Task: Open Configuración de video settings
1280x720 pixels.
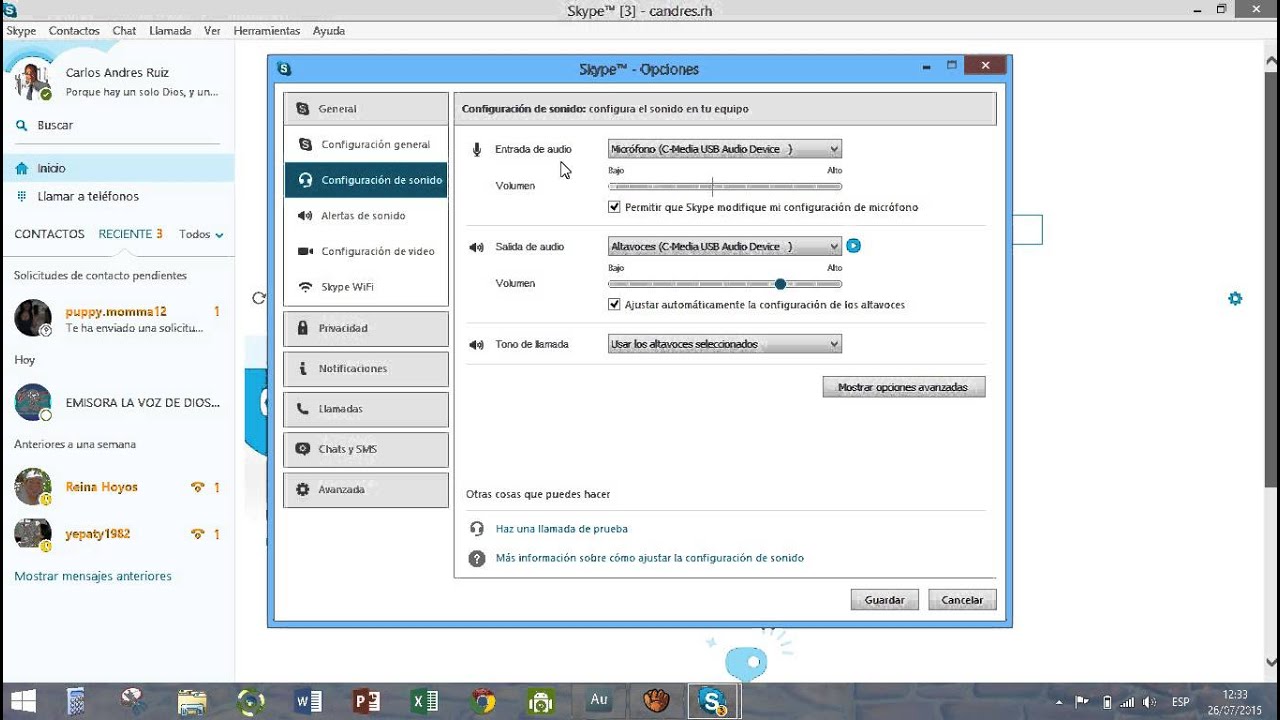Action: click(366, 251)
